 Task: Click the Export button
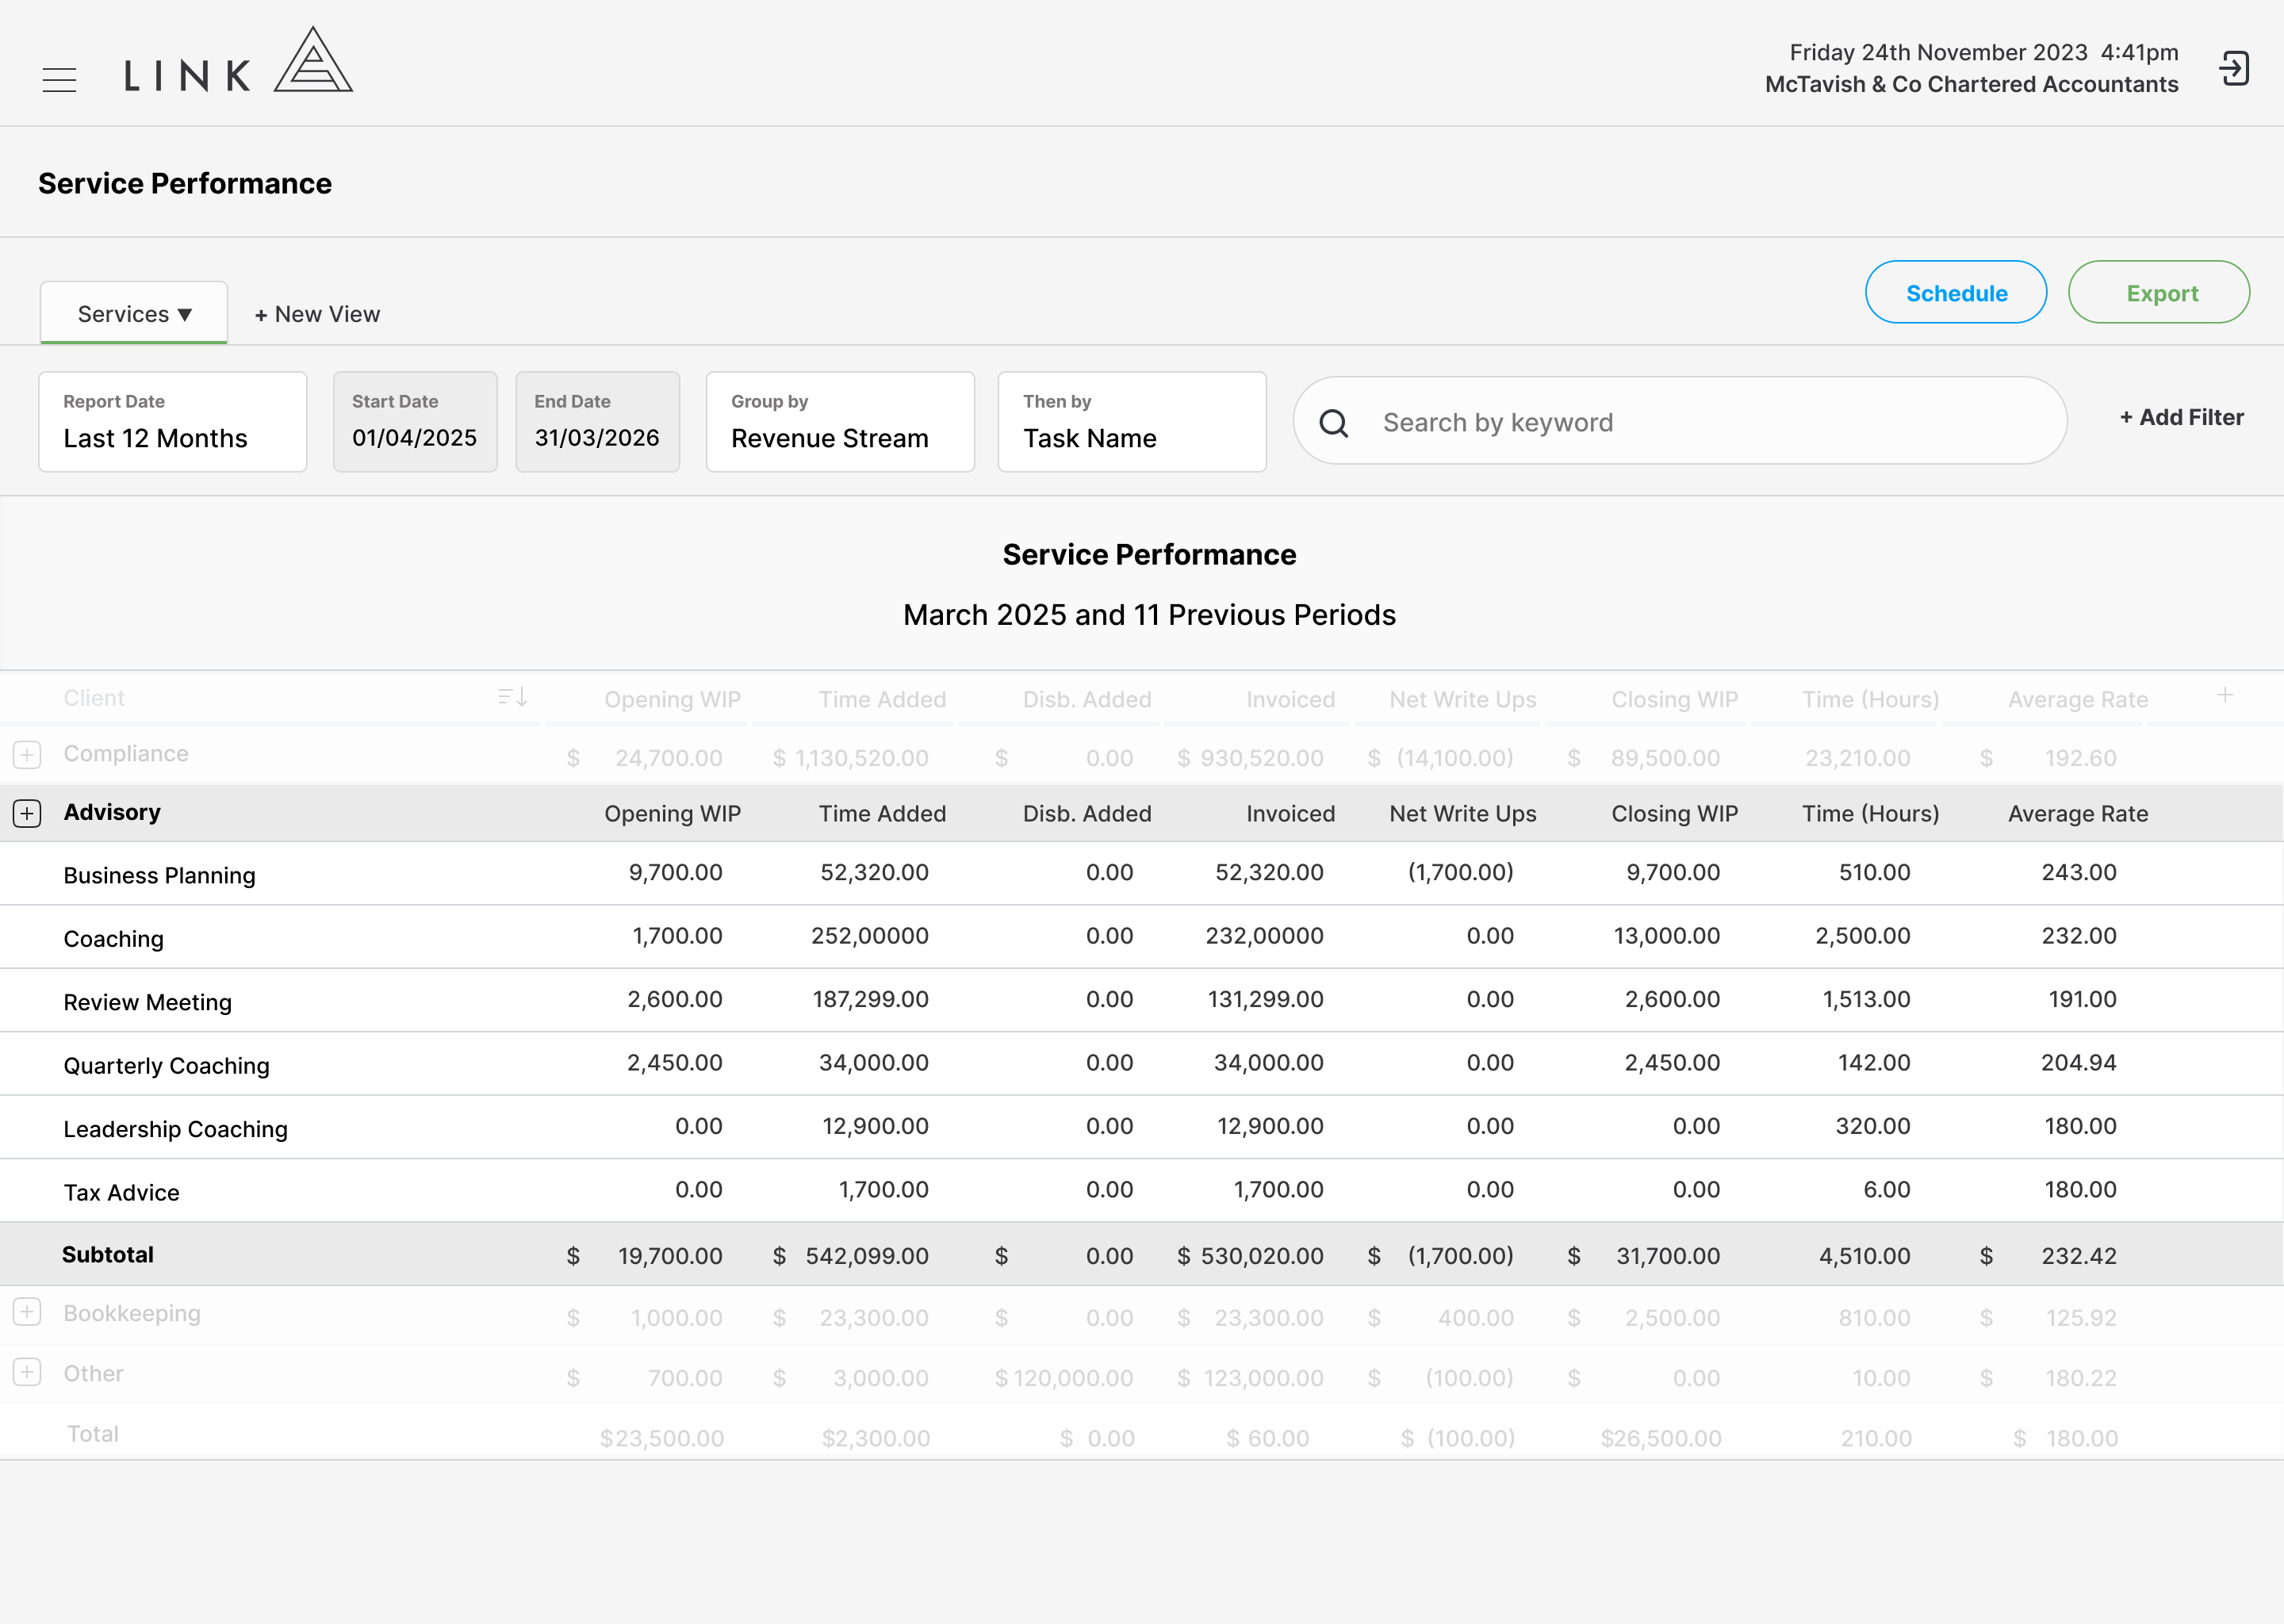pyautogui.click(x=2159, y=292)
